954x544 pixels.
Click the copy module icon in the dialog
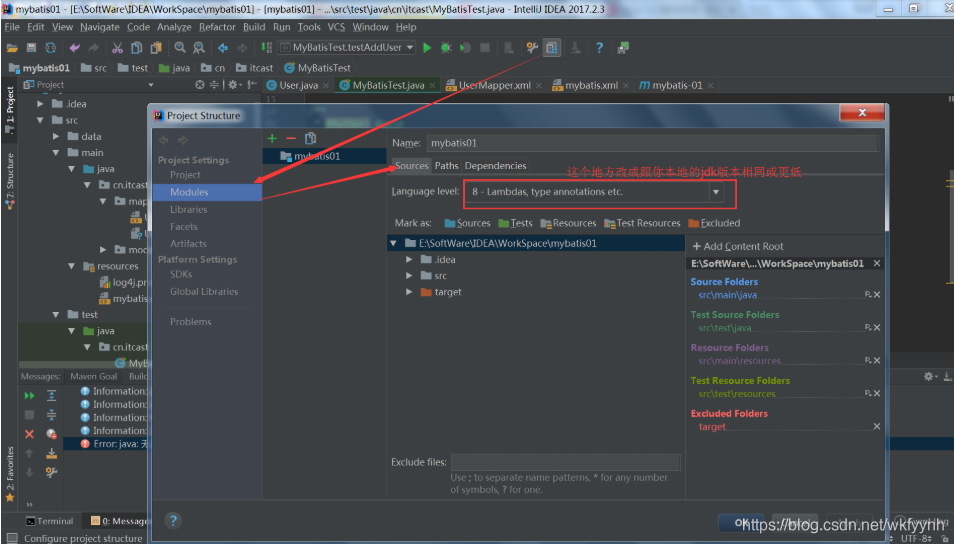310,139
